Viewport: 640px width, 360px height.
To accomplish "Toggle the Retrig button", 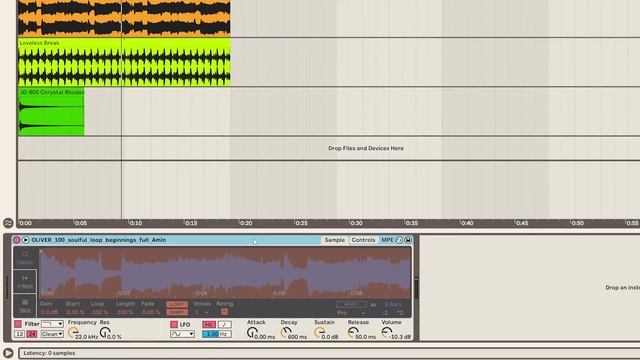I will click(x=224, y=312).
